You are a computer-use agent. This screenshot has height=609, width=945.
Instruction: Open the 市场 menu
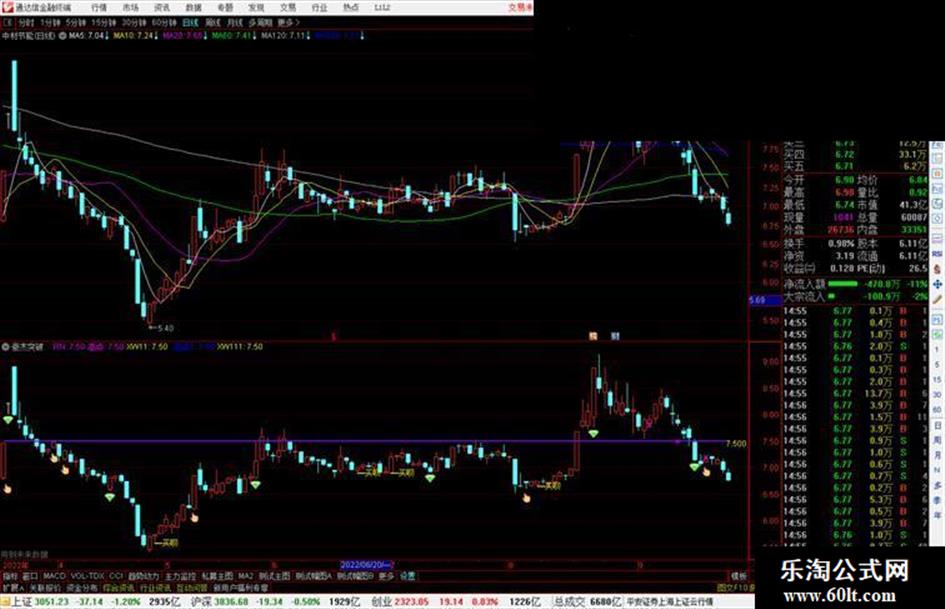(130, 8)
